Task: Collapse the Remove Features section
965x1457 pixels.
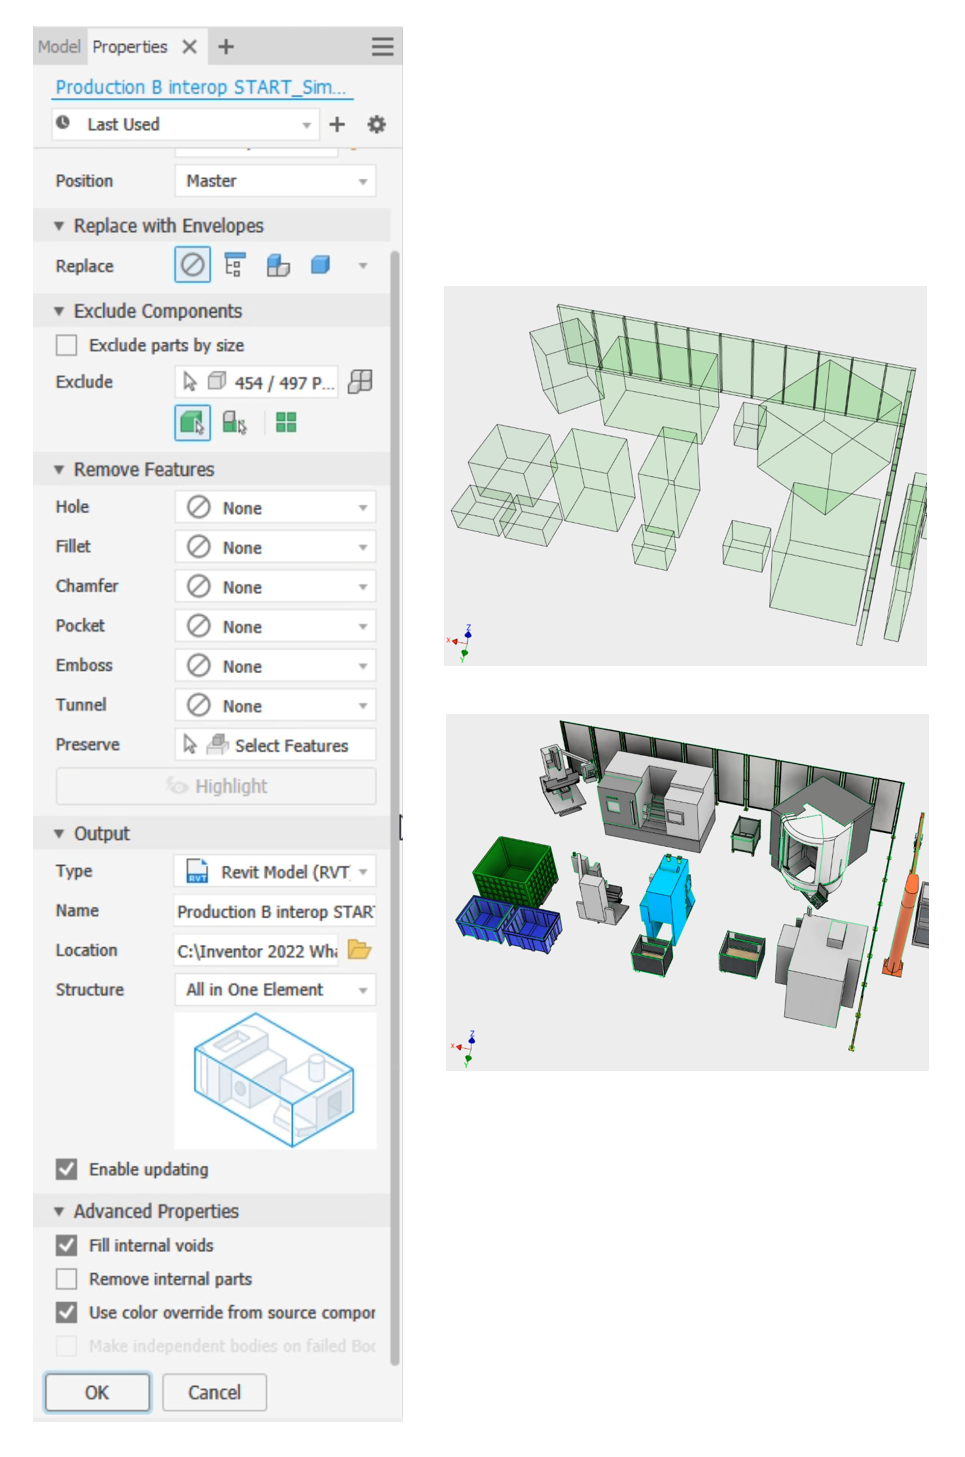Action: (x=59, y=469)
